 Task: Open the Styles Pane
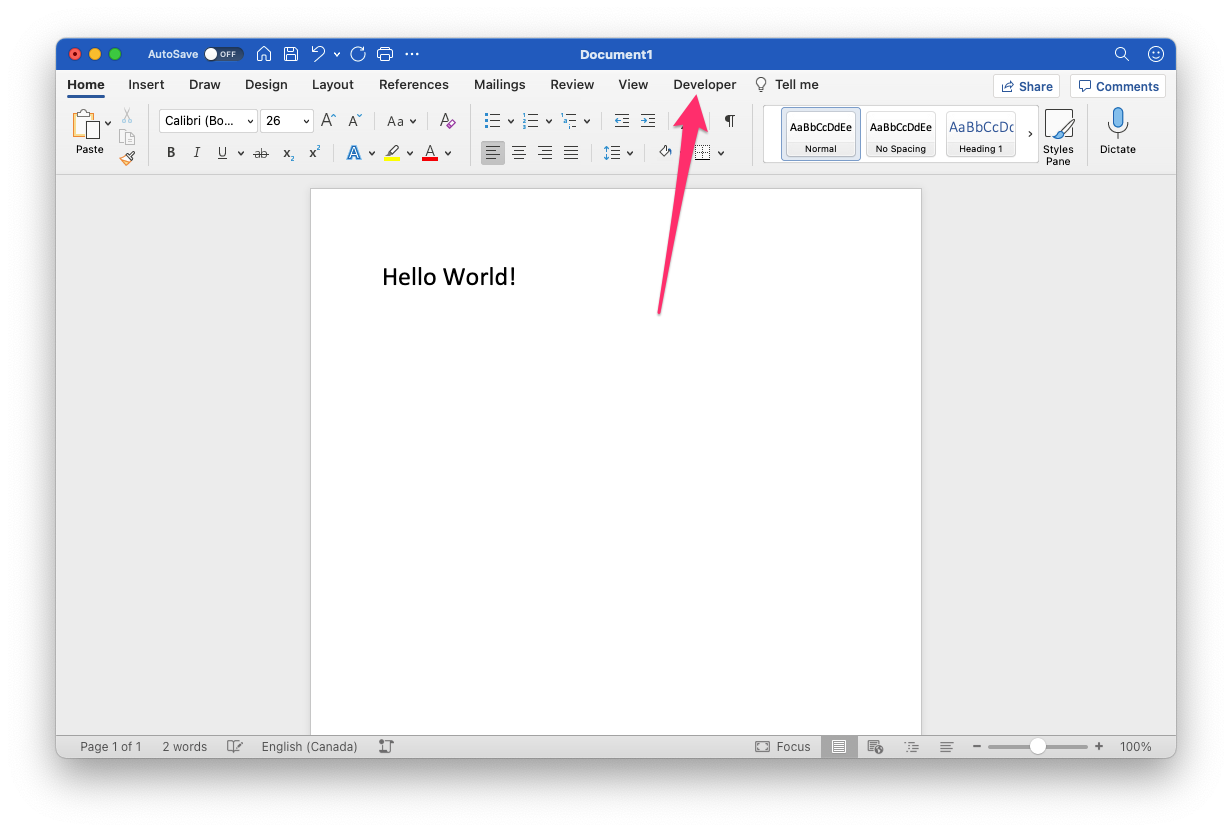click(1058, 136)
